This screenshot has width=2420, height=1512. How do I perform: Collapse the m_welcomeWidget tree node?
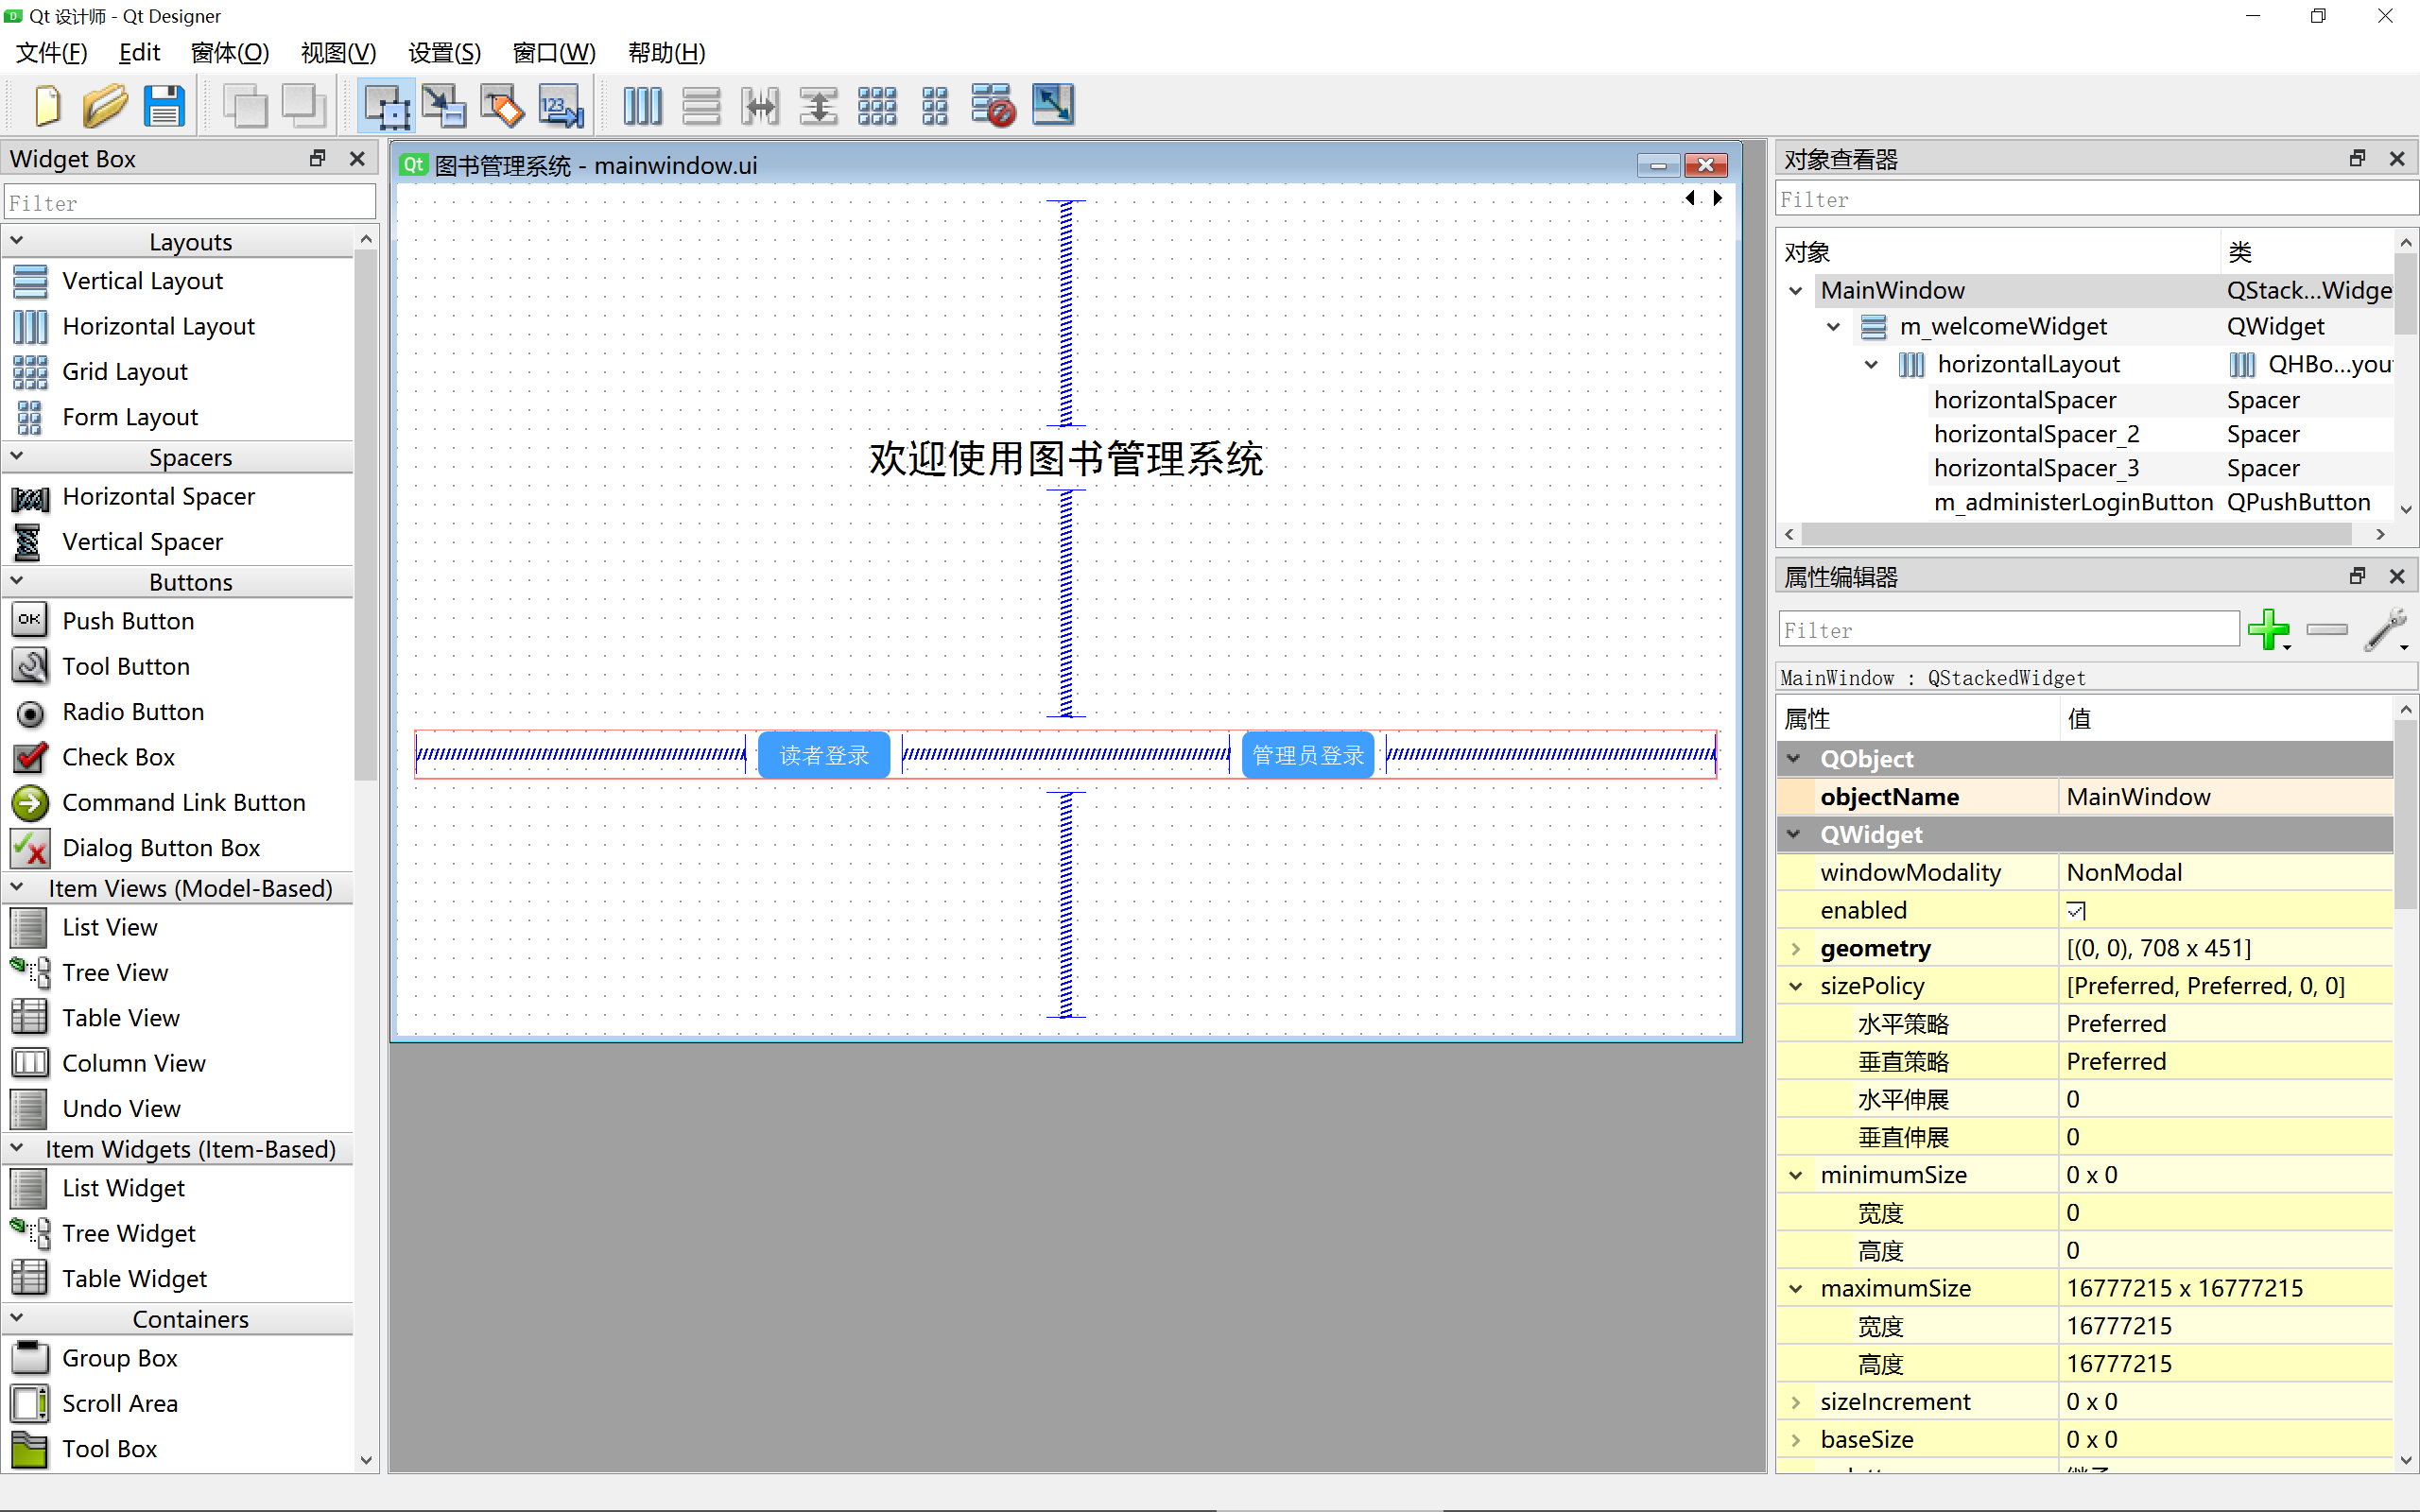(1833, 327)
